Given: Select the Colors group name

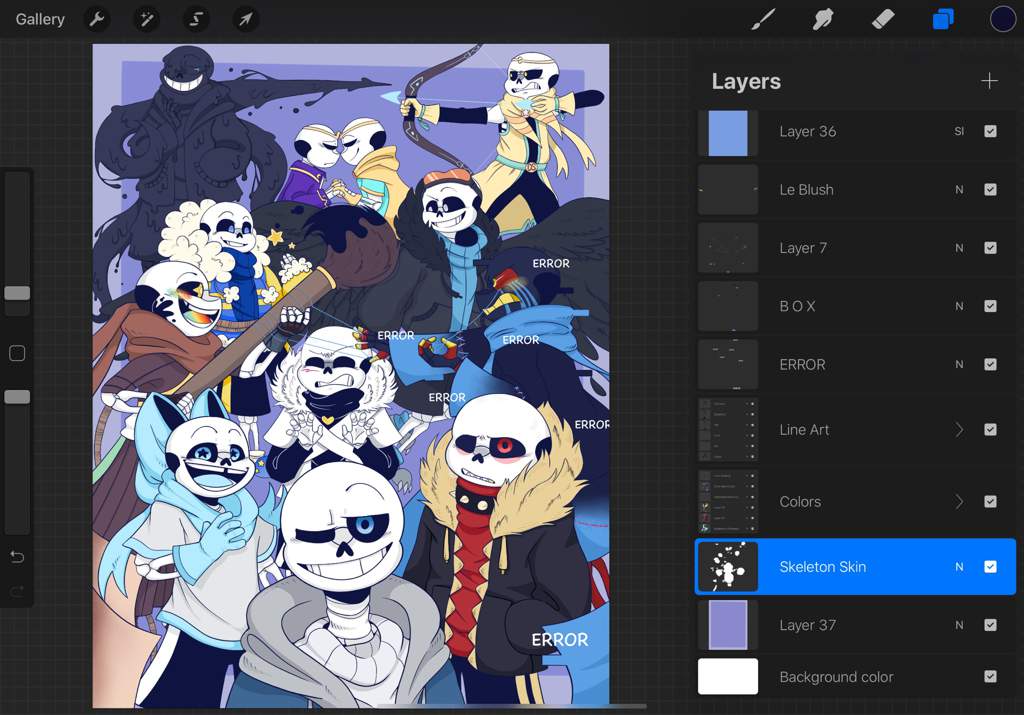Looking at the screenshot, I should (x=800, y=501).
